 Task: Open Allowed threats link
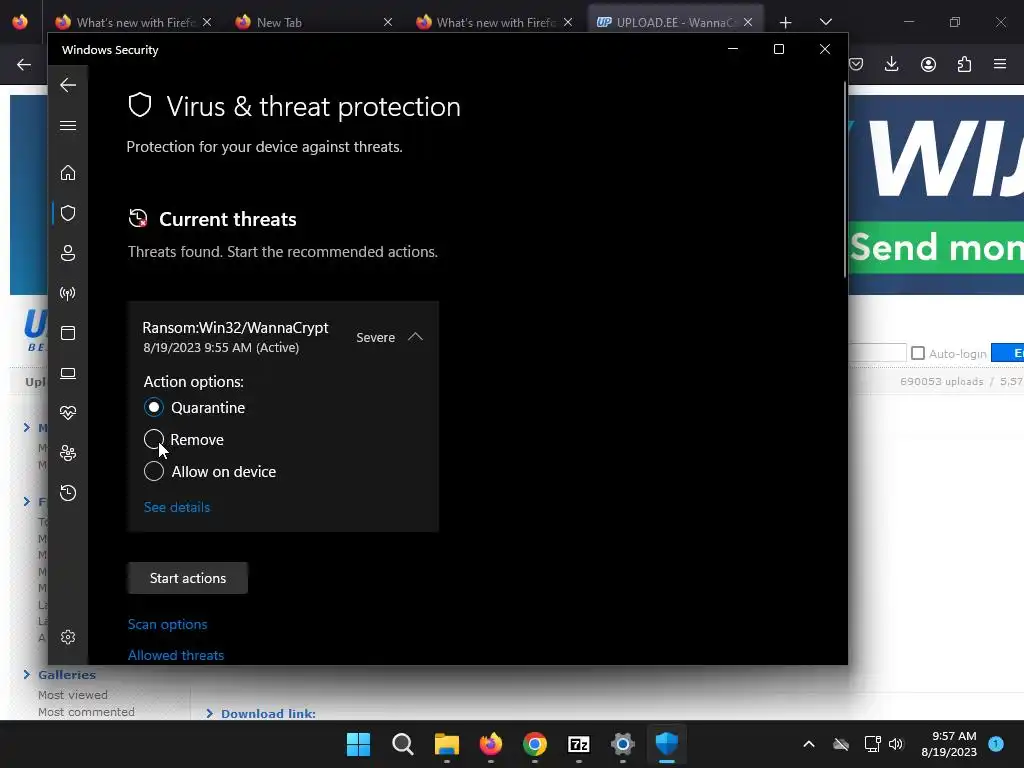(176, 655)
